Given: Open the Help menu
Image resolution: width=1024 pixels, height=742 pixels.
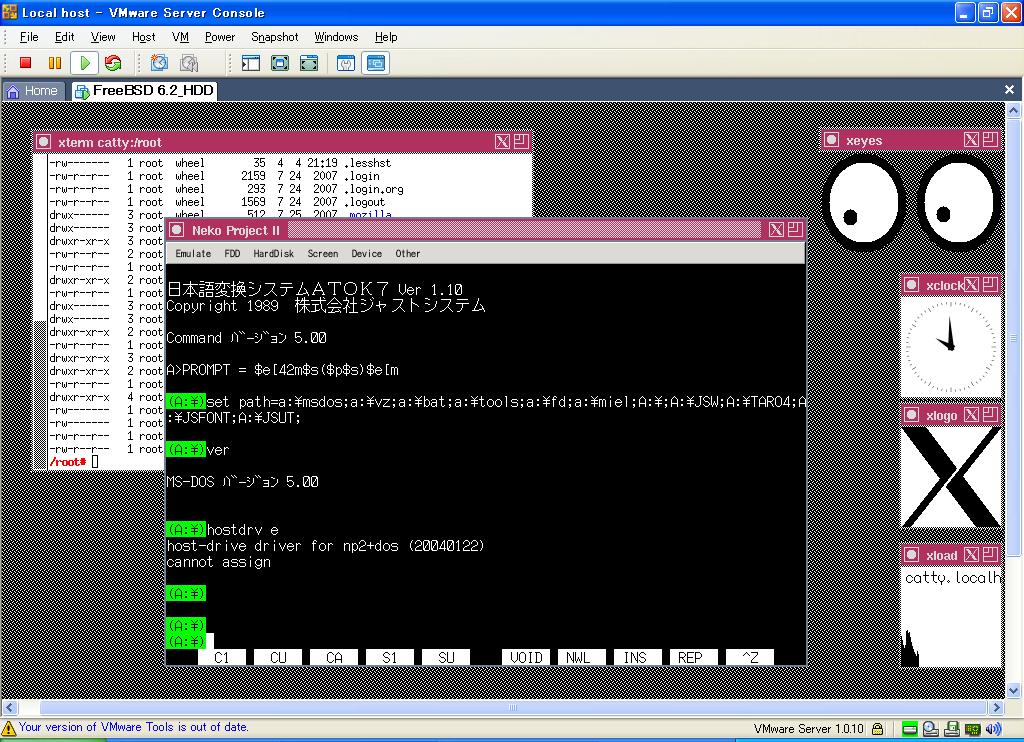Looking at the screenshot, I should [386, 37].
